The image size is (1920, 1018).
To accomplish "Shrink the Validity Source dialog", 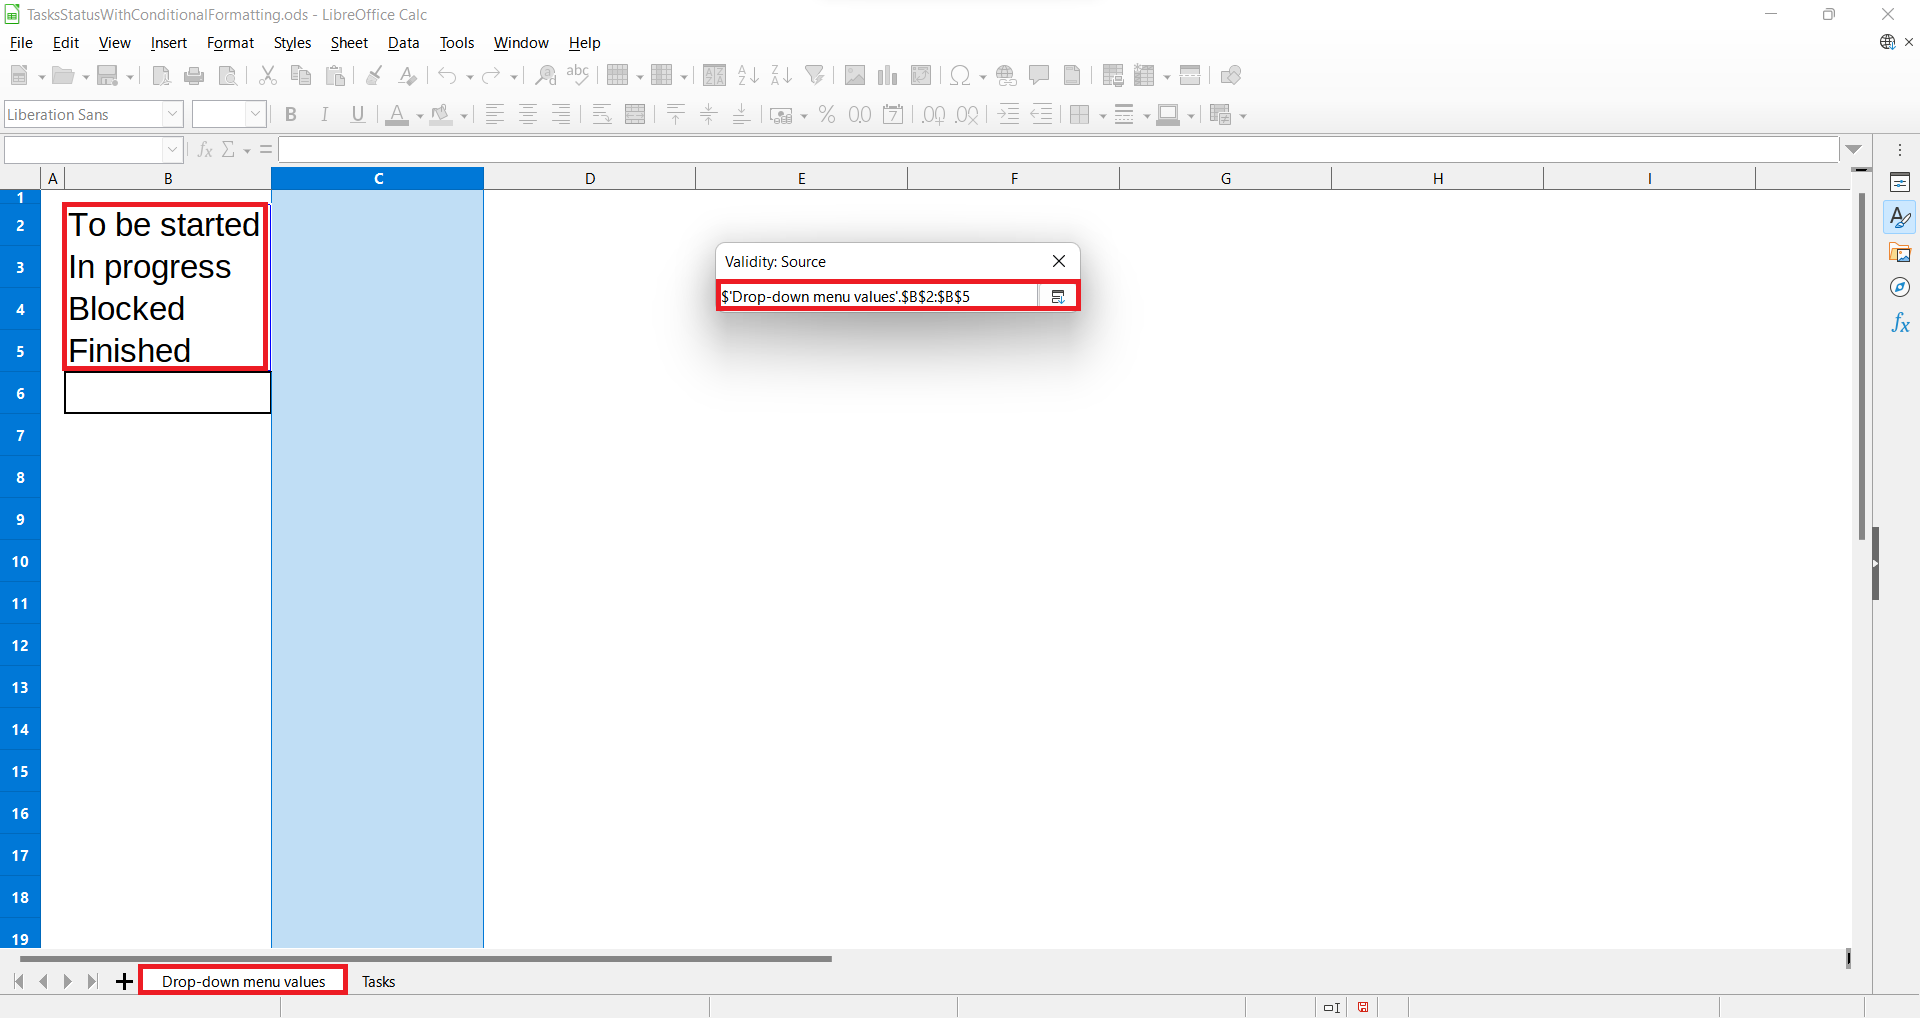I will [1058, 296].
